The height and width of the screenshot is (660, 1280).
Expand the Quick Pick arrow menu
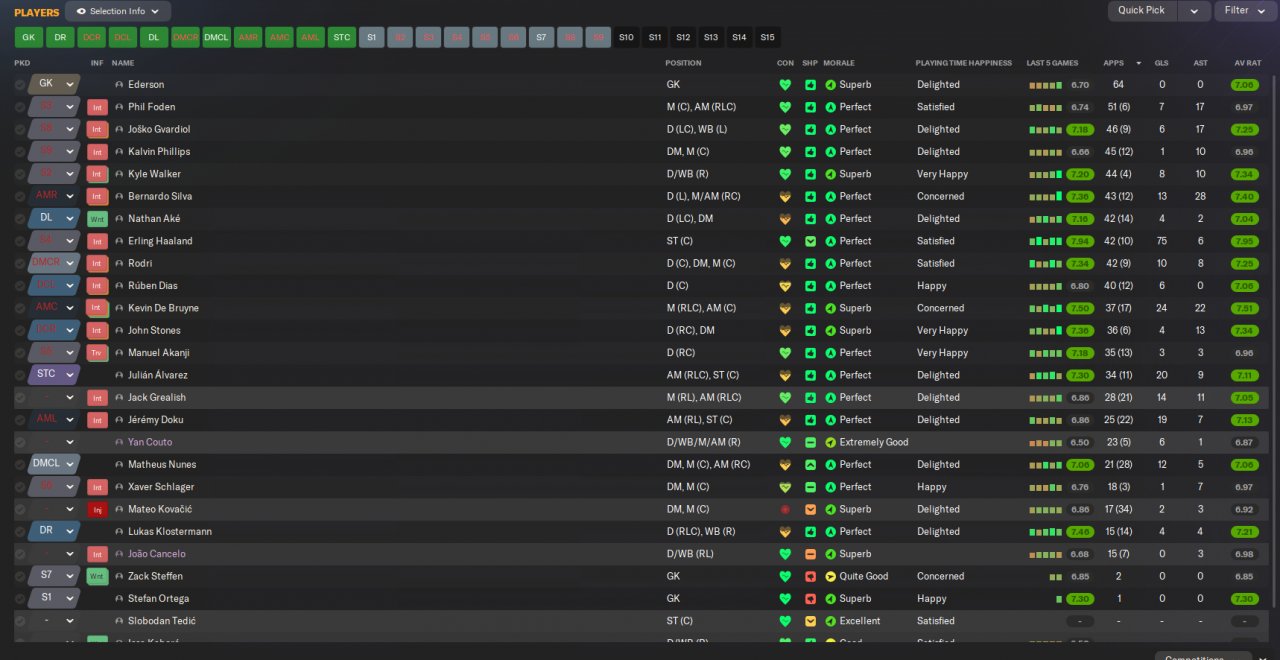point(1194,11)
